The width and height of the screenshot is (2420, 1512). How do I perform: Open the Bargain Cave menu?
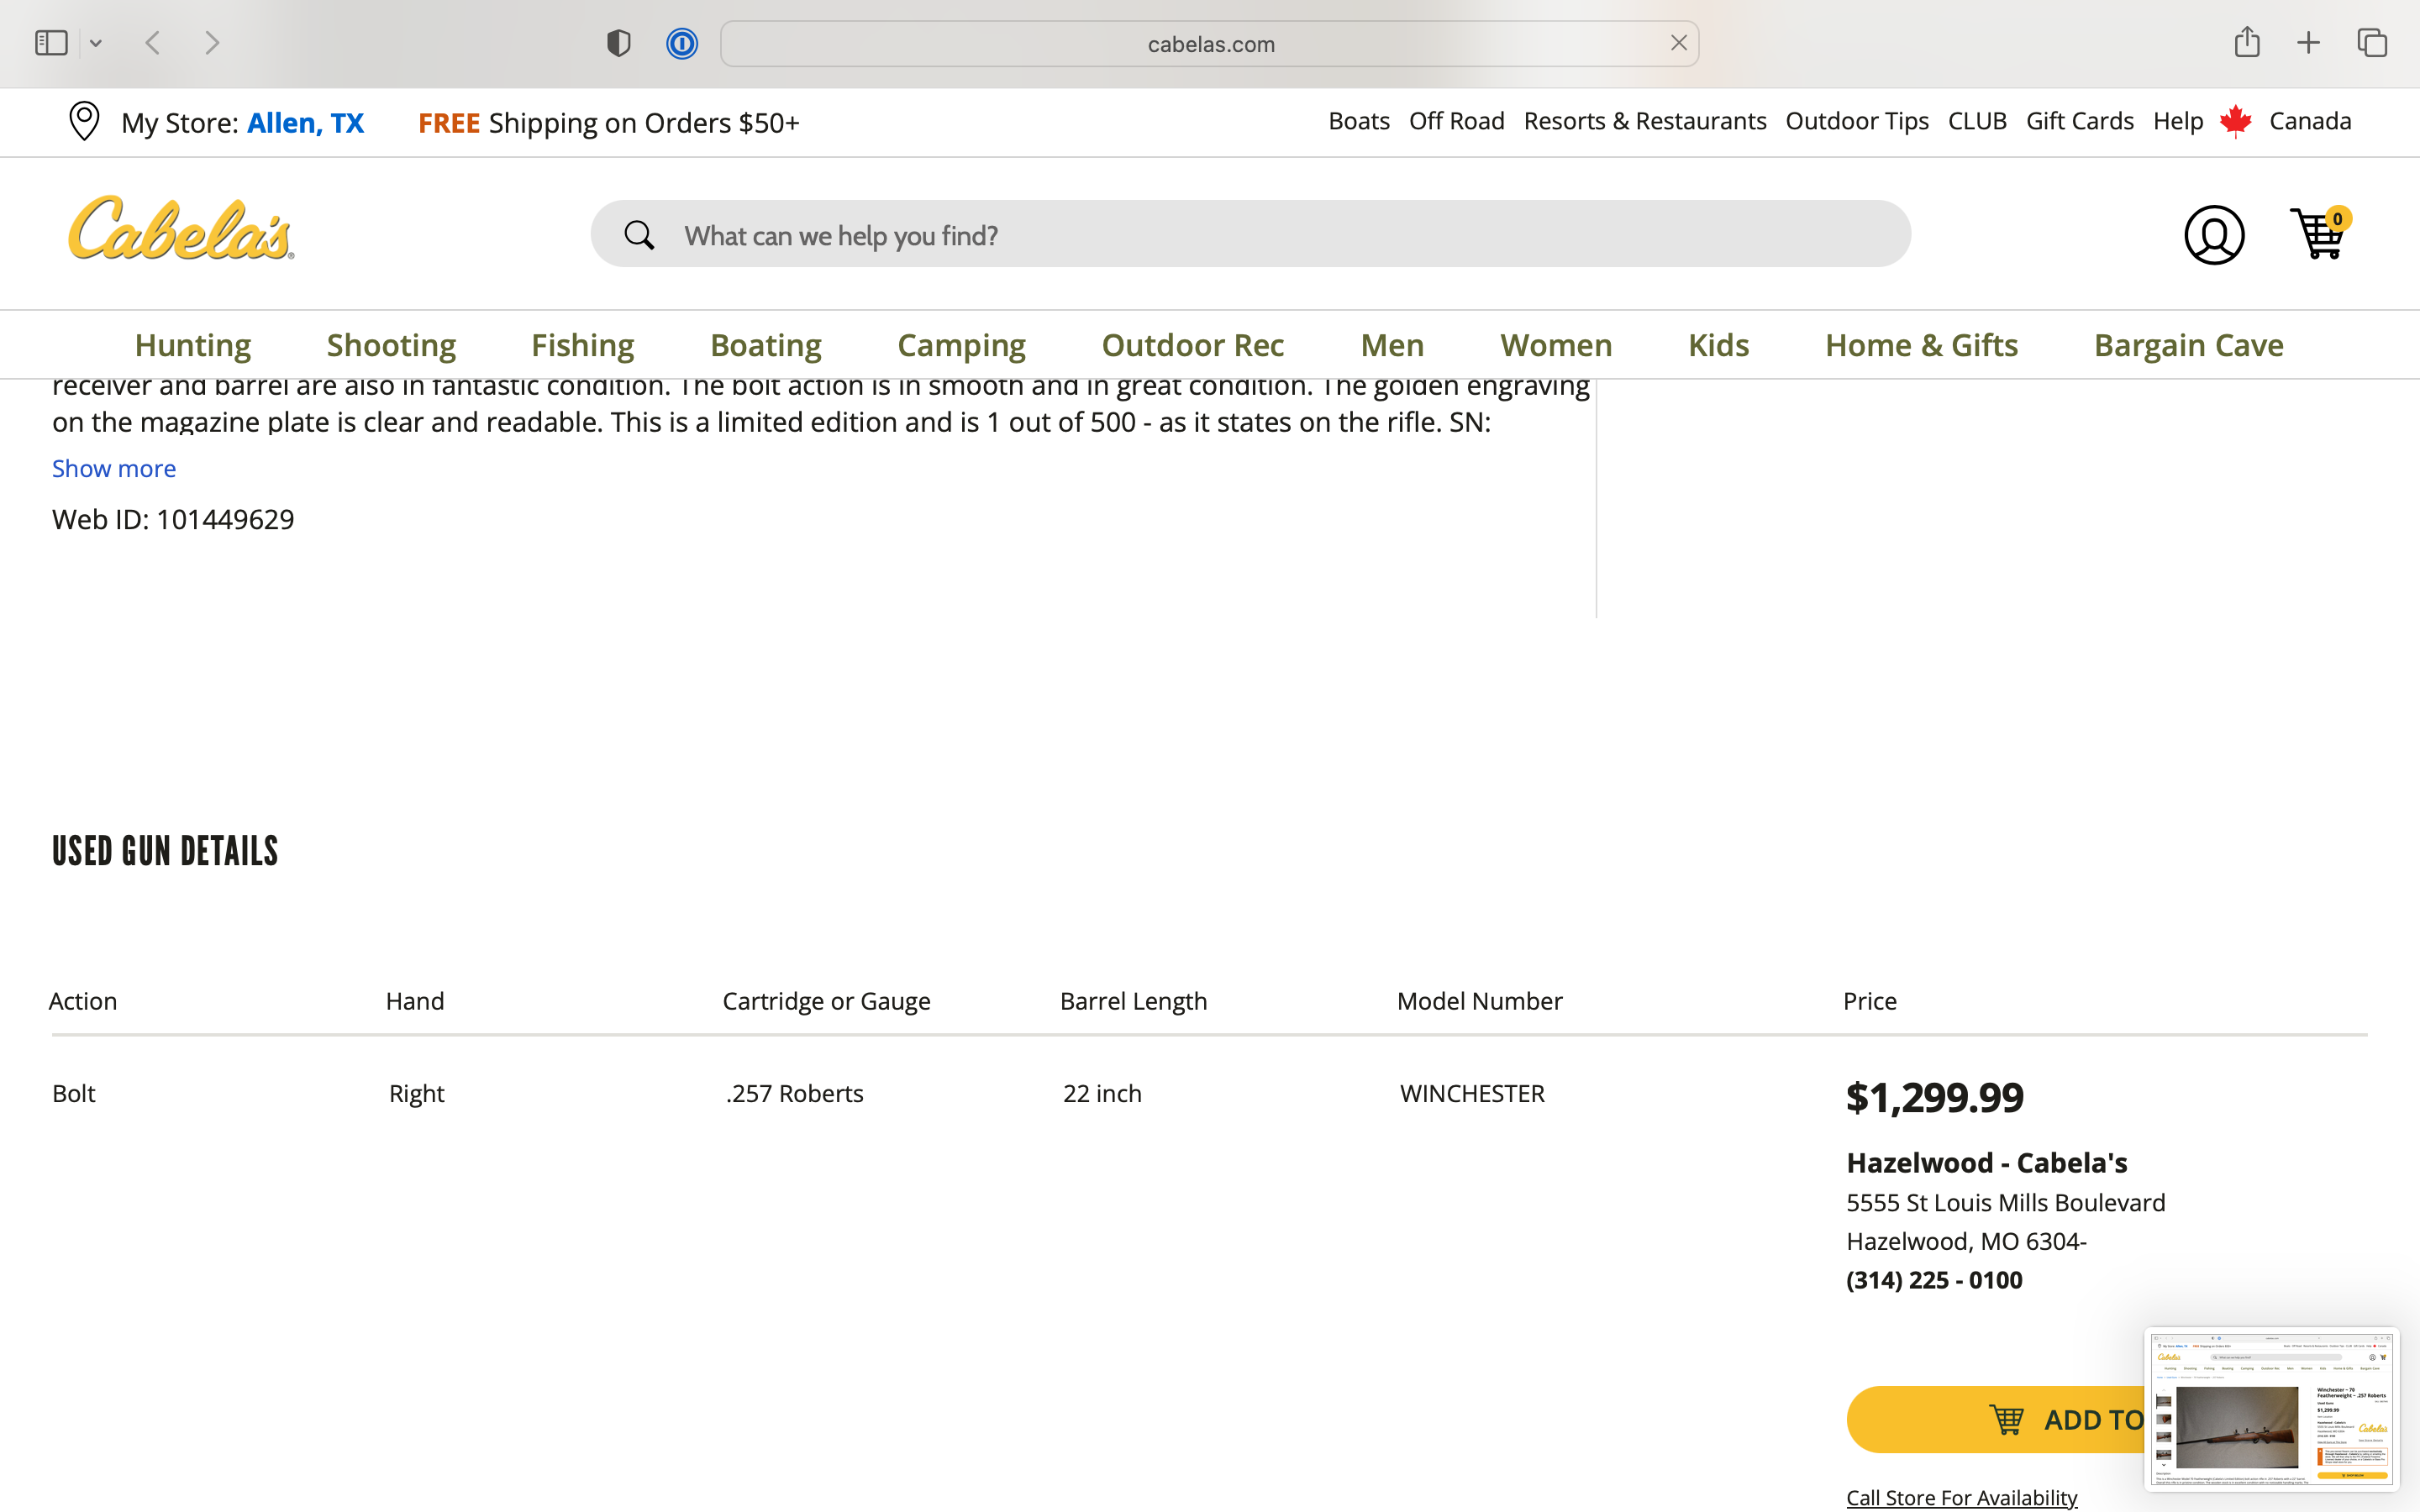pos(2188,345)
